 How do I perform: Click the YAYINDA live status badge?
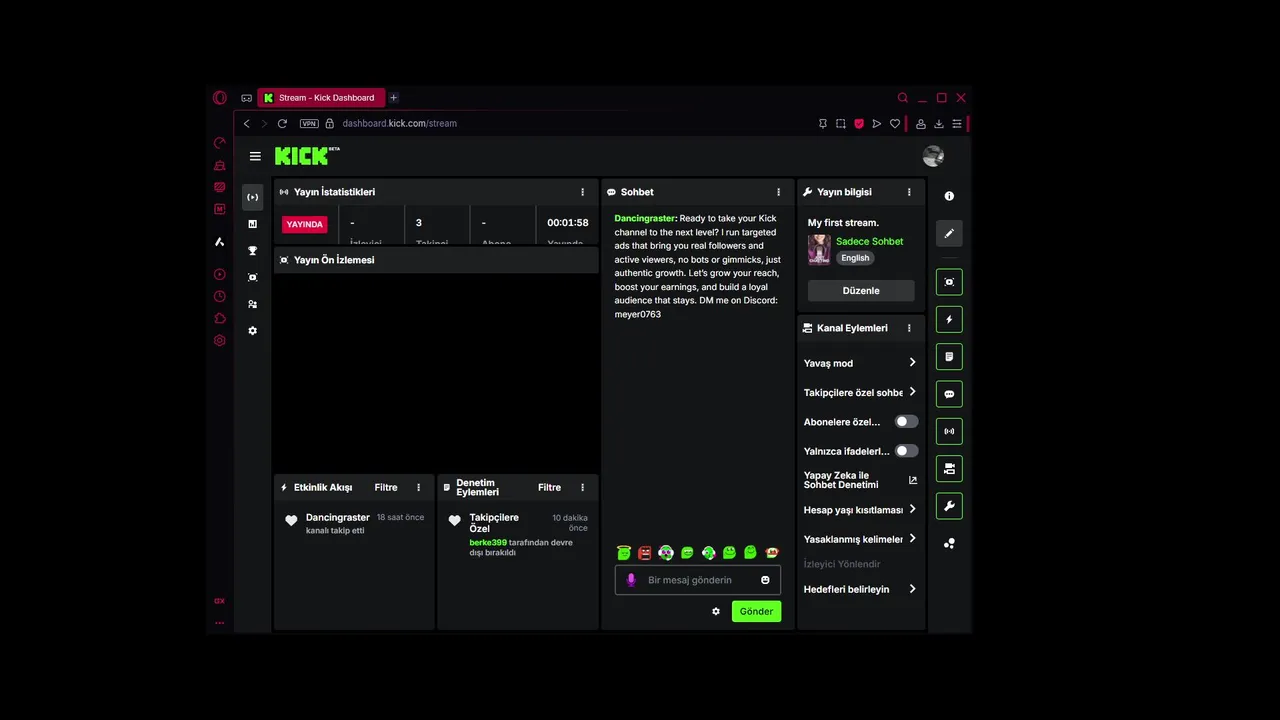305,225
